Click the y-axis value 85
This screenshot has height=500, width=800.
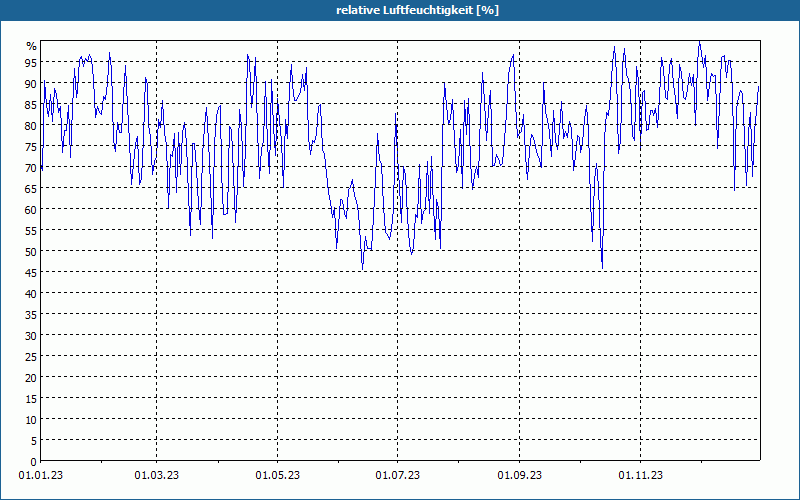click(x=31, y=105)
